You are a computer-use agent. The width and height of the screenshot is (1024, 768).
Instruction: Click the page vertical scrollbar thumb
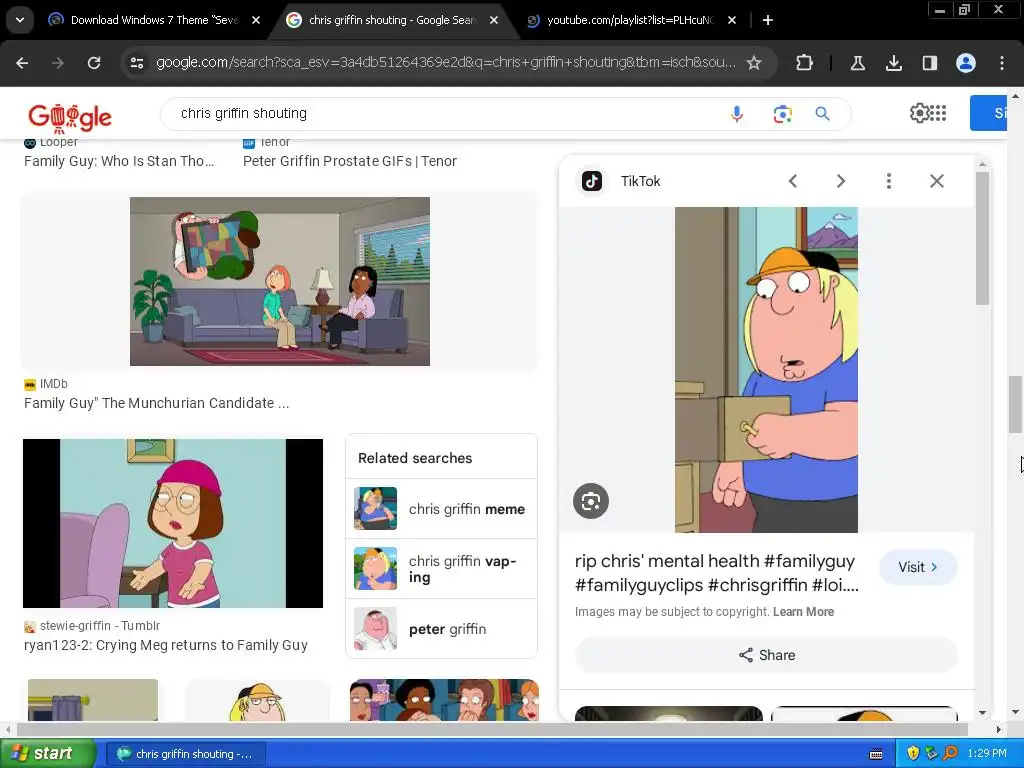point(1015,404)
